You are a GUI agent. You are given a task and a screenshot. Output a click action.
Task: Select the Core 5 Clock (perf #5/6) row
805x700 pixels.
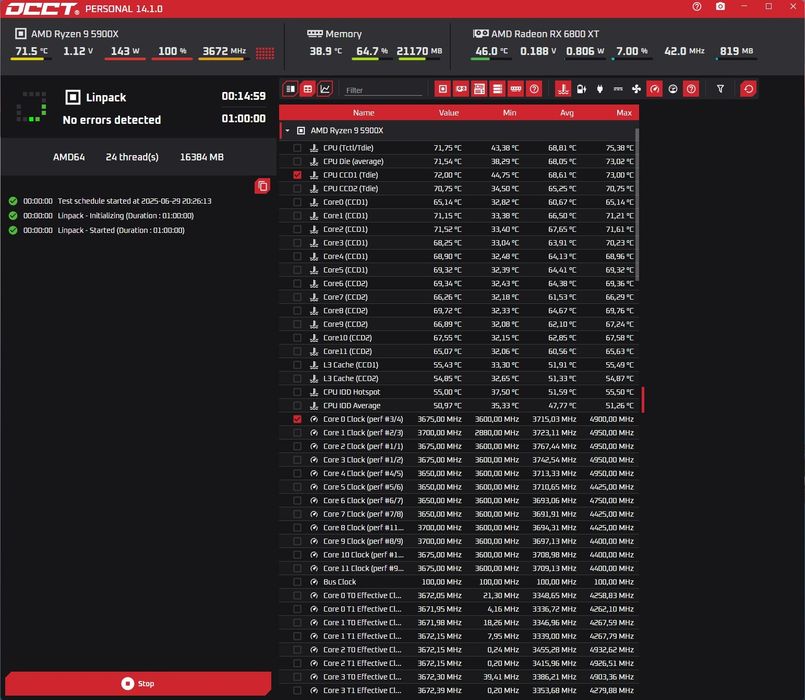tap(458, 487)
